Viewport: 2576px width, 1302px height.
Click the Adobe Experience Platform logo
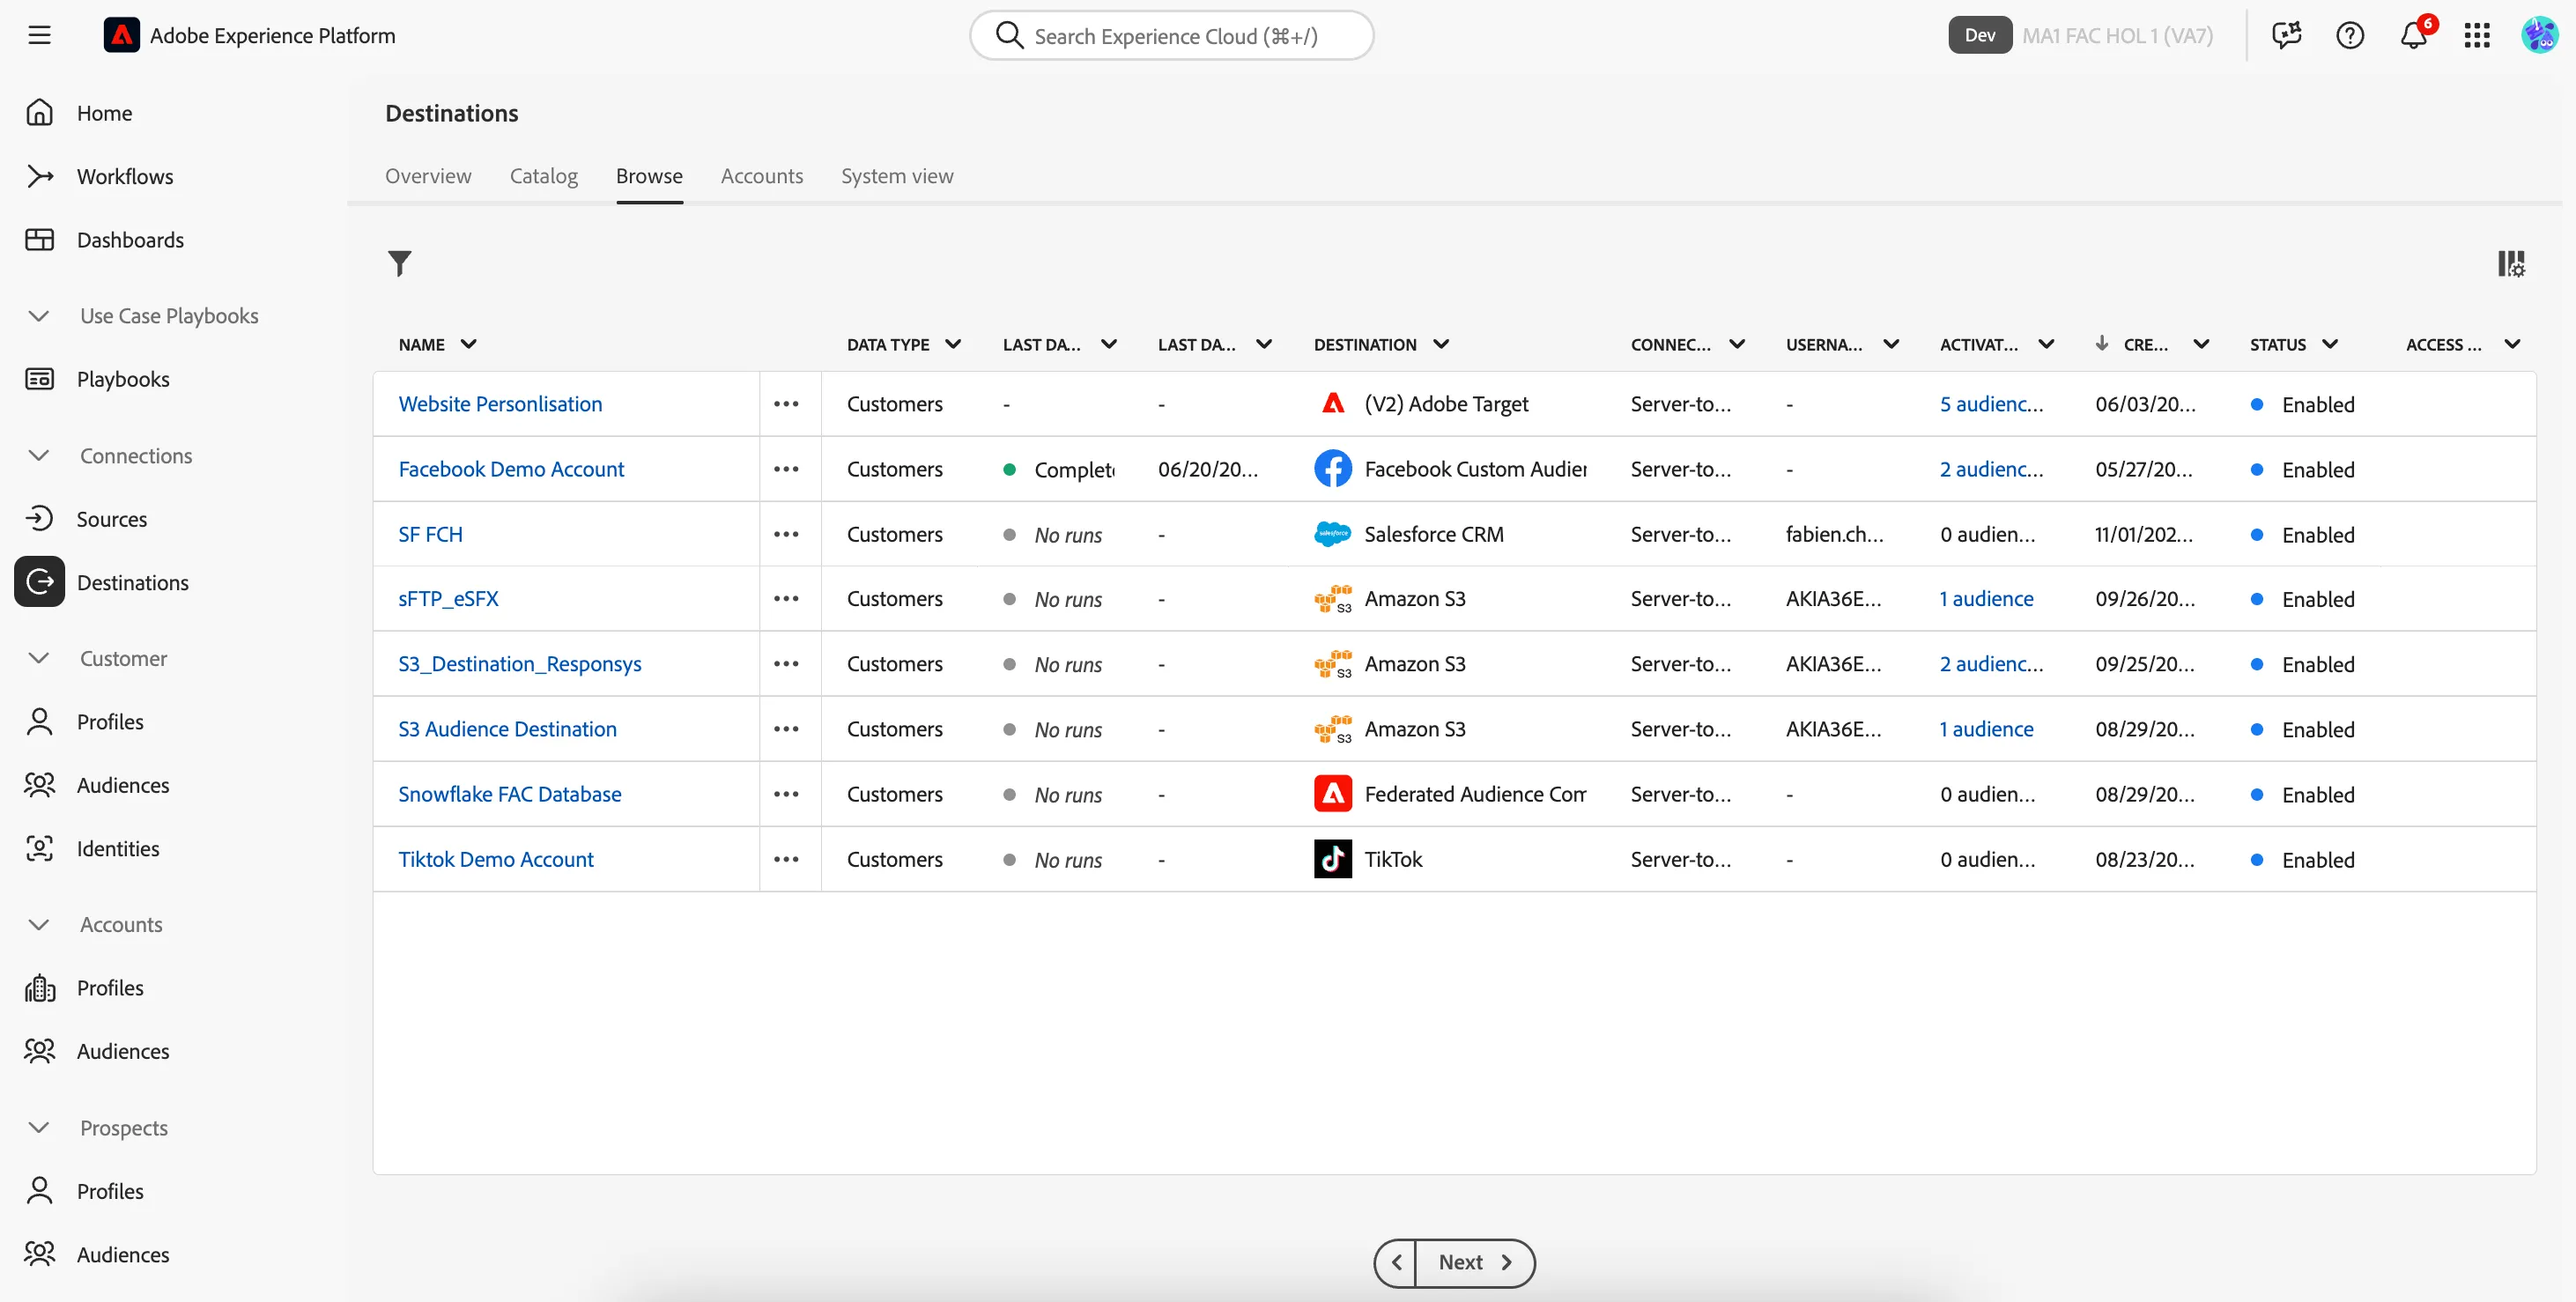(x=121, y=36)
